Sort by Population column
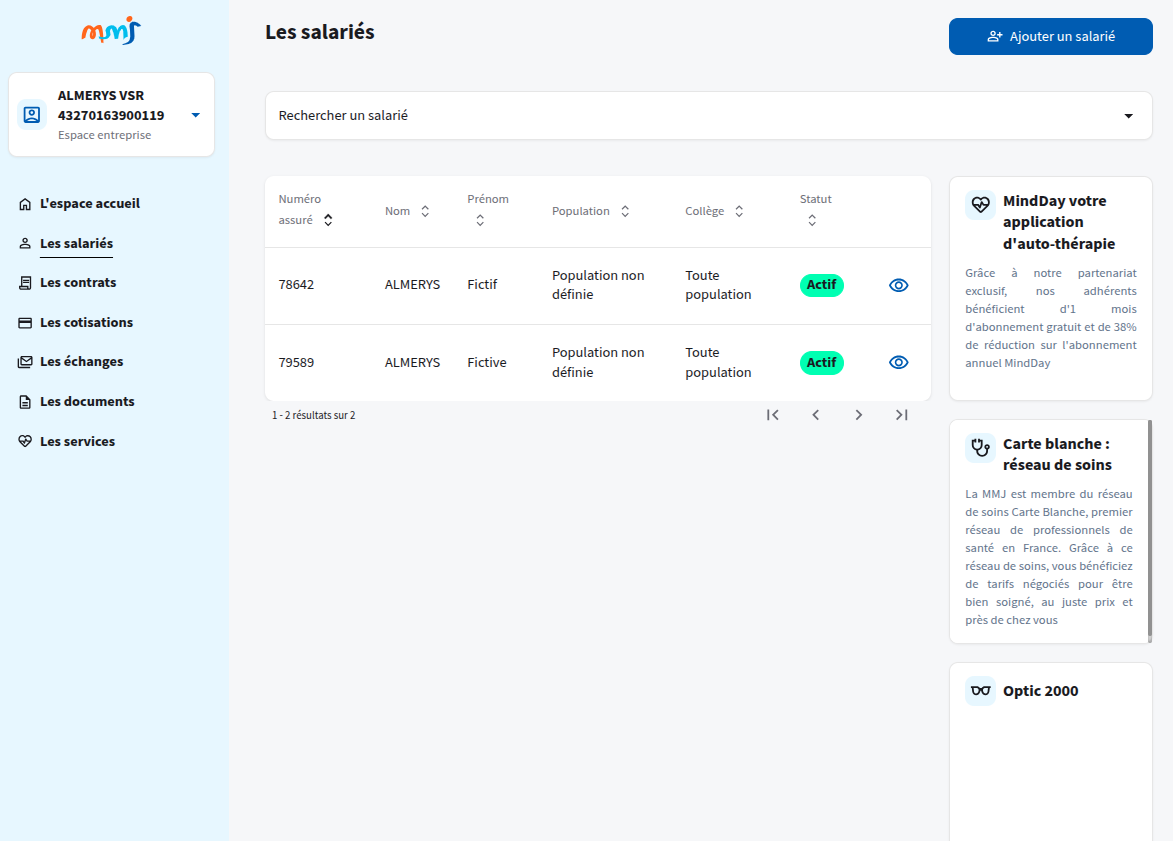The height and width of the screenshot is (841, 1173). click(625, 212)
